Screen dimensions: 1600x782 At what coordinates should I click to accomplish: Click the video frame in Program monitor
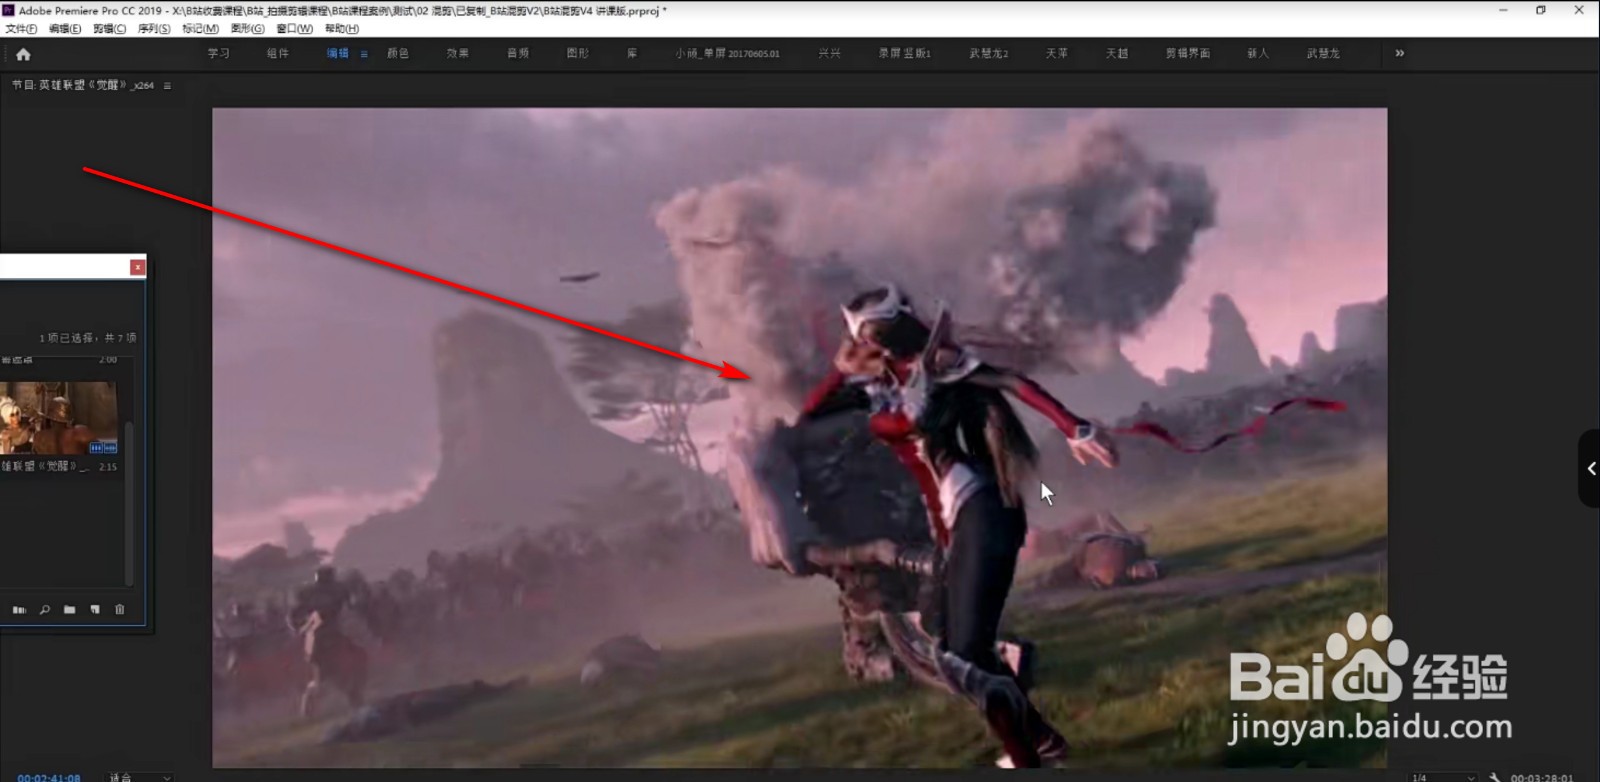click(x=799, y=437)
